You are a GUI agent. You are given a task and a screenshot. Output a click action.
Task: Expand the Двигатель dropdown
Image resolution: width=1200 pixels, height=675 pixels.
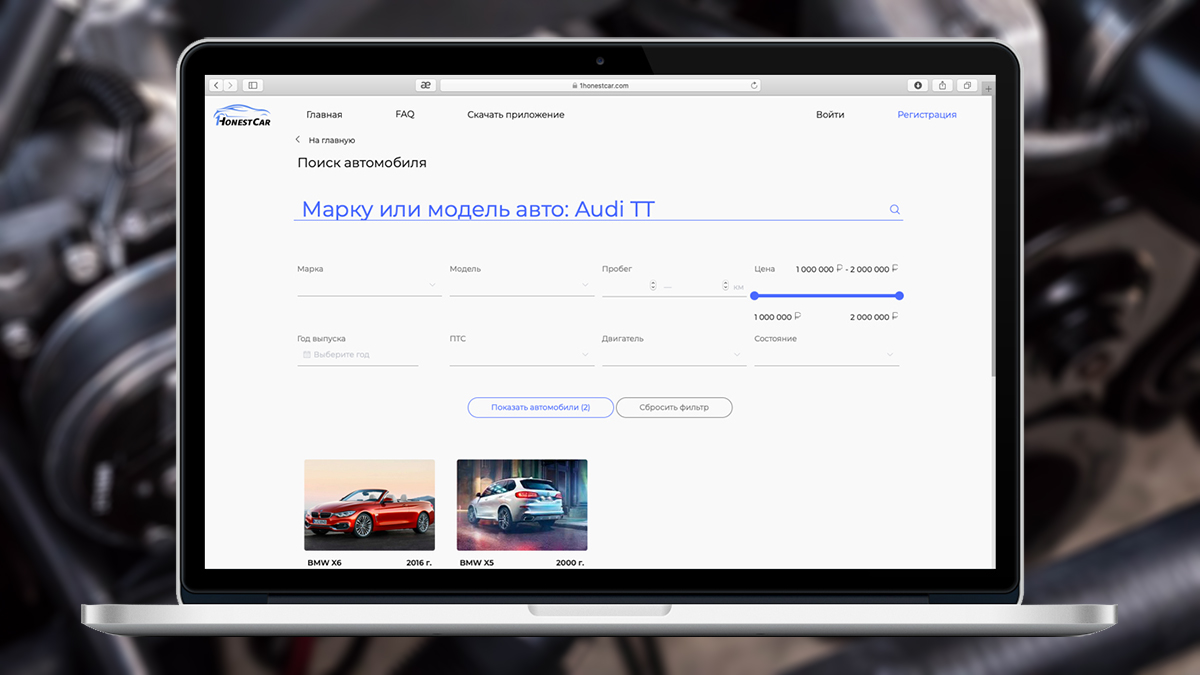674,355
